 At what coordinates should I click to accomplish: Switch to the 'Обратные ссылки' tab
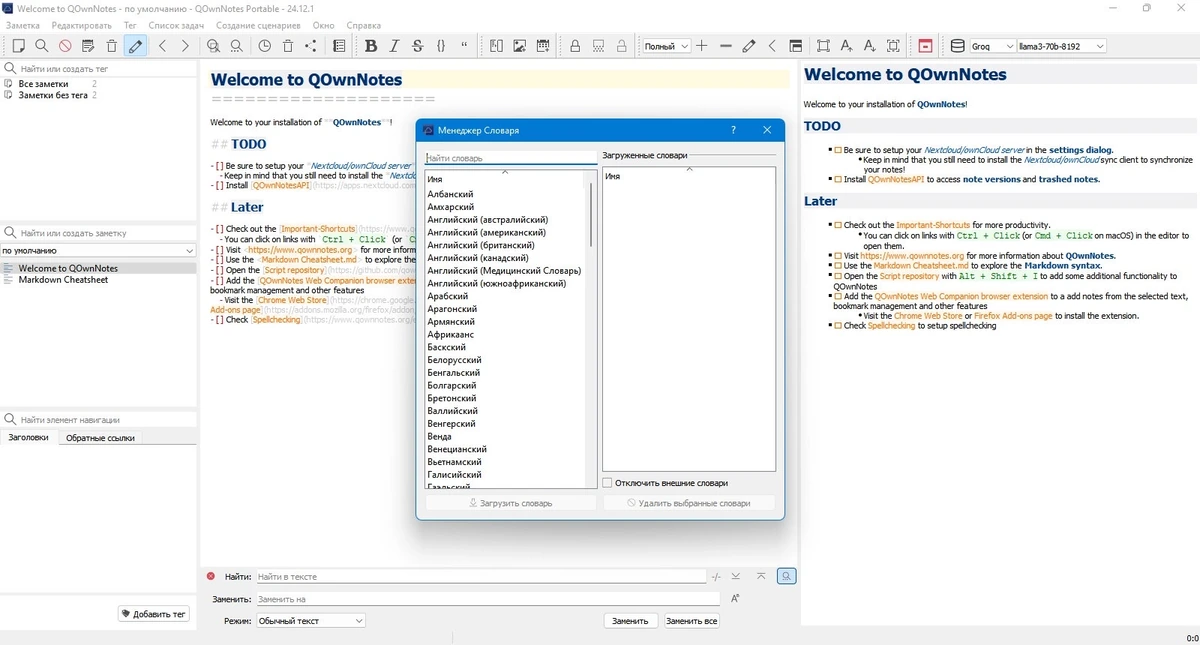(x=100, y=438)
